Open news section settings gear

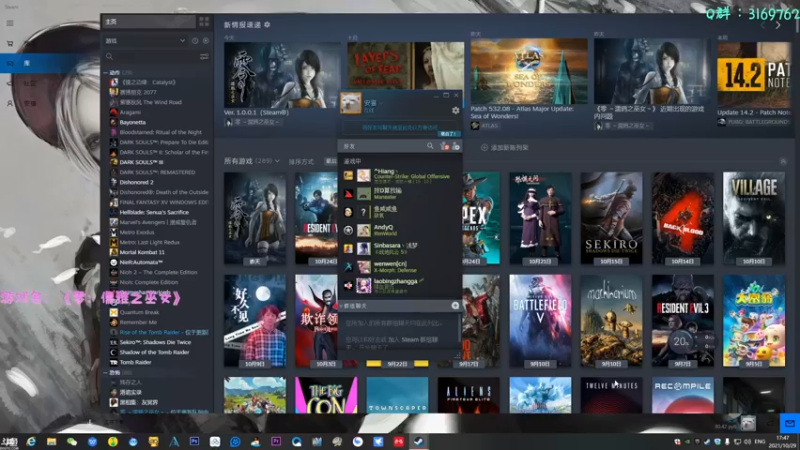pyautogui.click(x=267, y=24)
